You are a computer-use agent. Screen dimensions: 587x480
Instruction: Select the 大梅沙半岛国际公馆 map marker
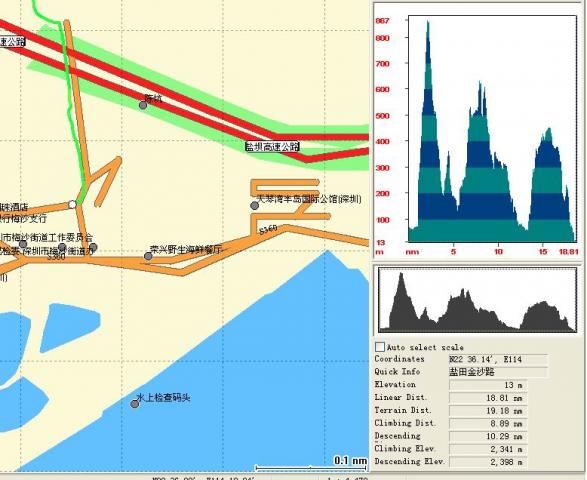[x=255, y=206]
